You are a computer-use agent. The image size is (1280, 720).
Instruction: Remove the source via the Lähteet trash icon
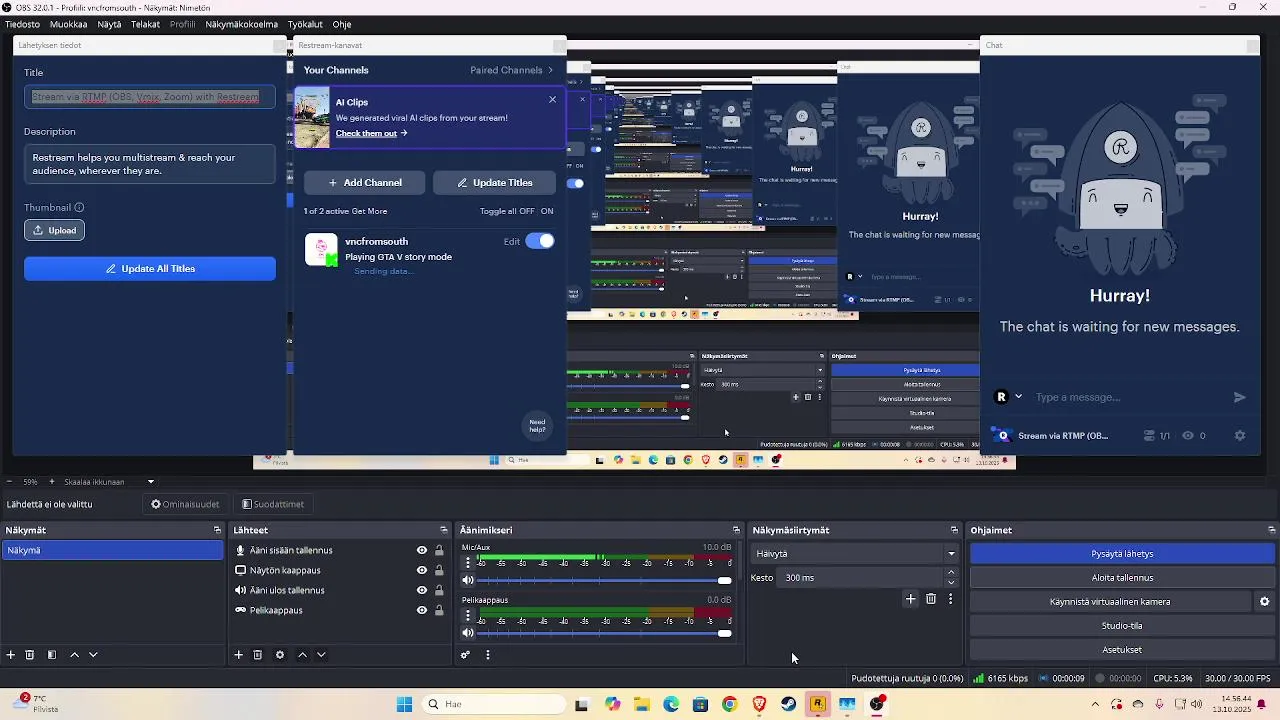tap(257, 655)
